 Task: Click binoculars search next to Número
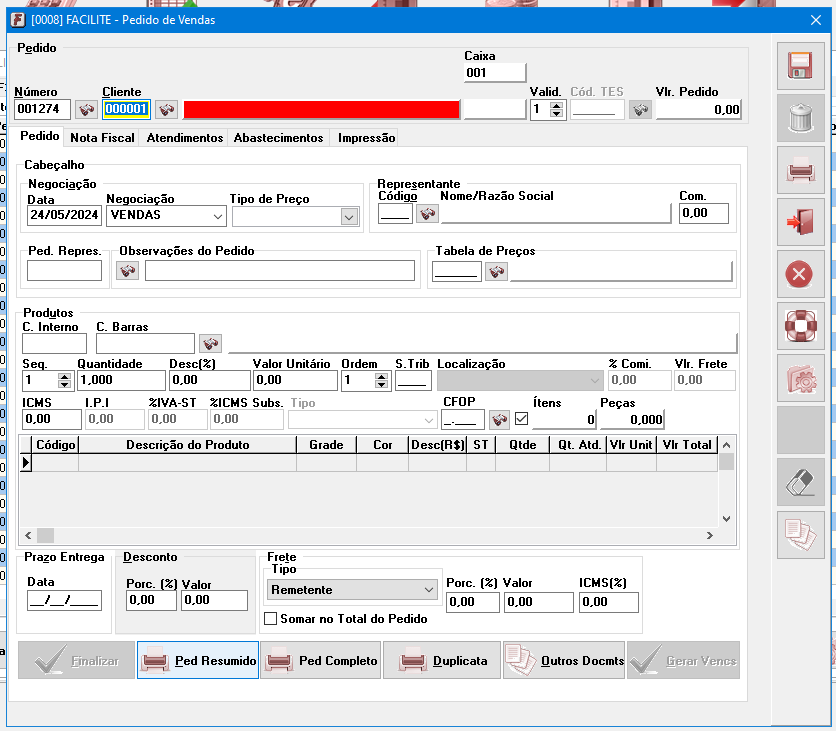point(86,110)
